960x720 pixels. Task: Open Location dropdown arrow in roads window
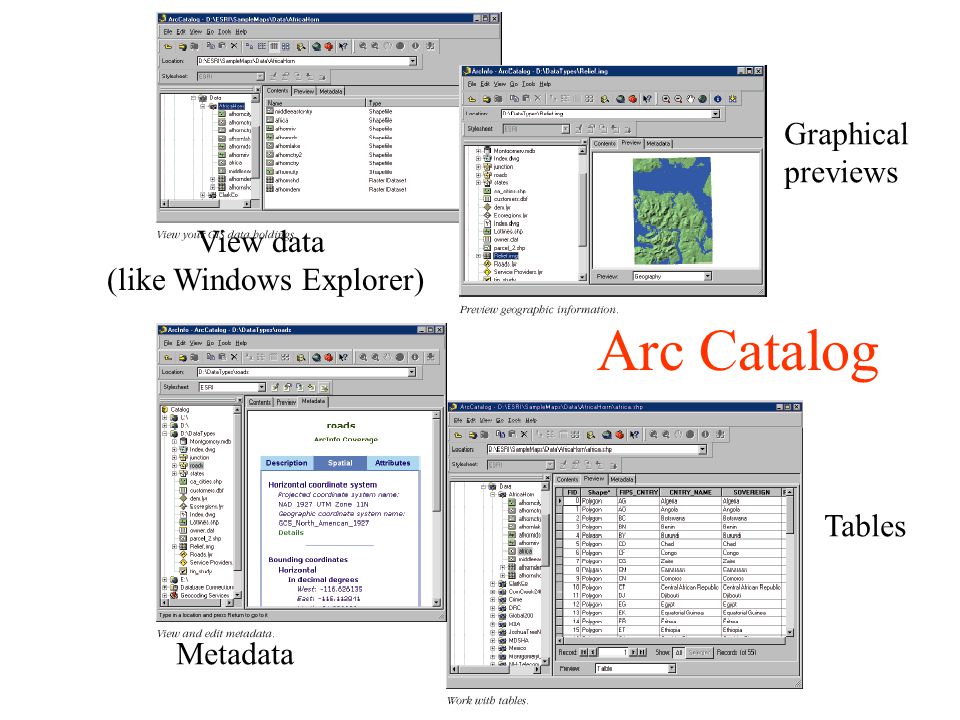coord(411,372)
